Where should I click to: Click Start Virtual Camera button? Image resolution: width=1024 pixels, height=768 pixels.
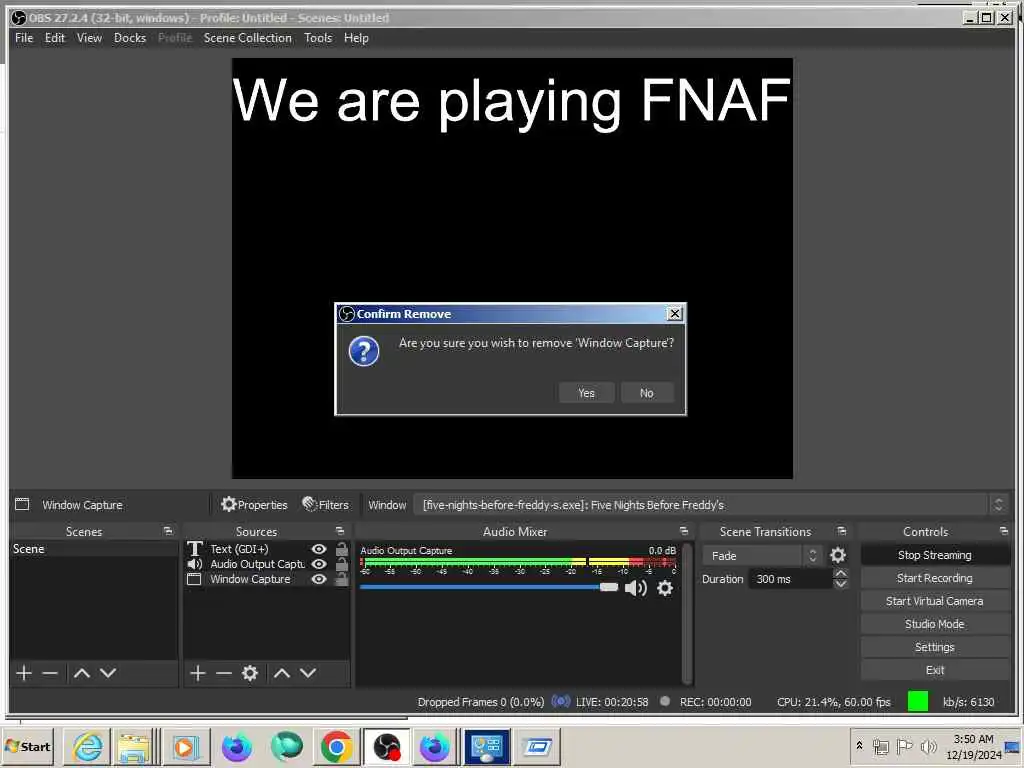[x=935, y=601]
